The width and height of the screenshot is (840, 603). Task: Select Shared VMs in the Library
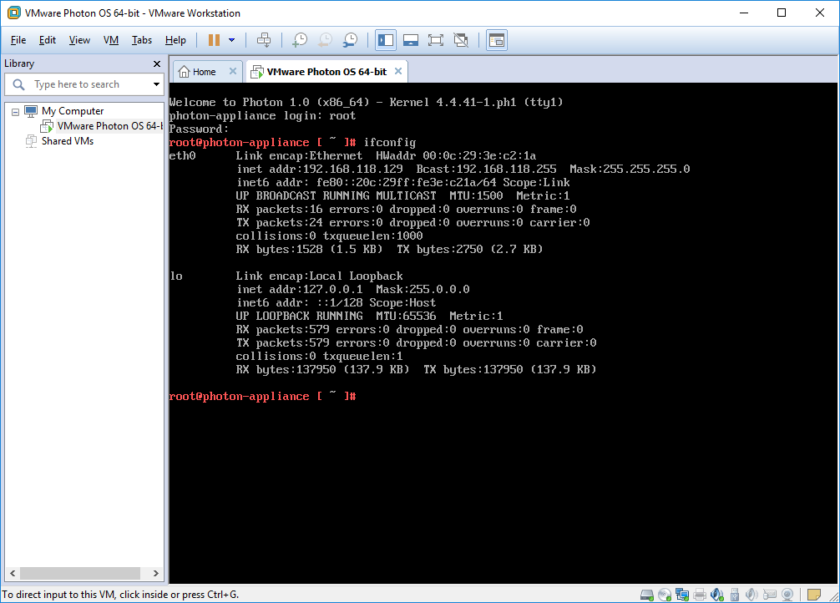coord(69,141)
